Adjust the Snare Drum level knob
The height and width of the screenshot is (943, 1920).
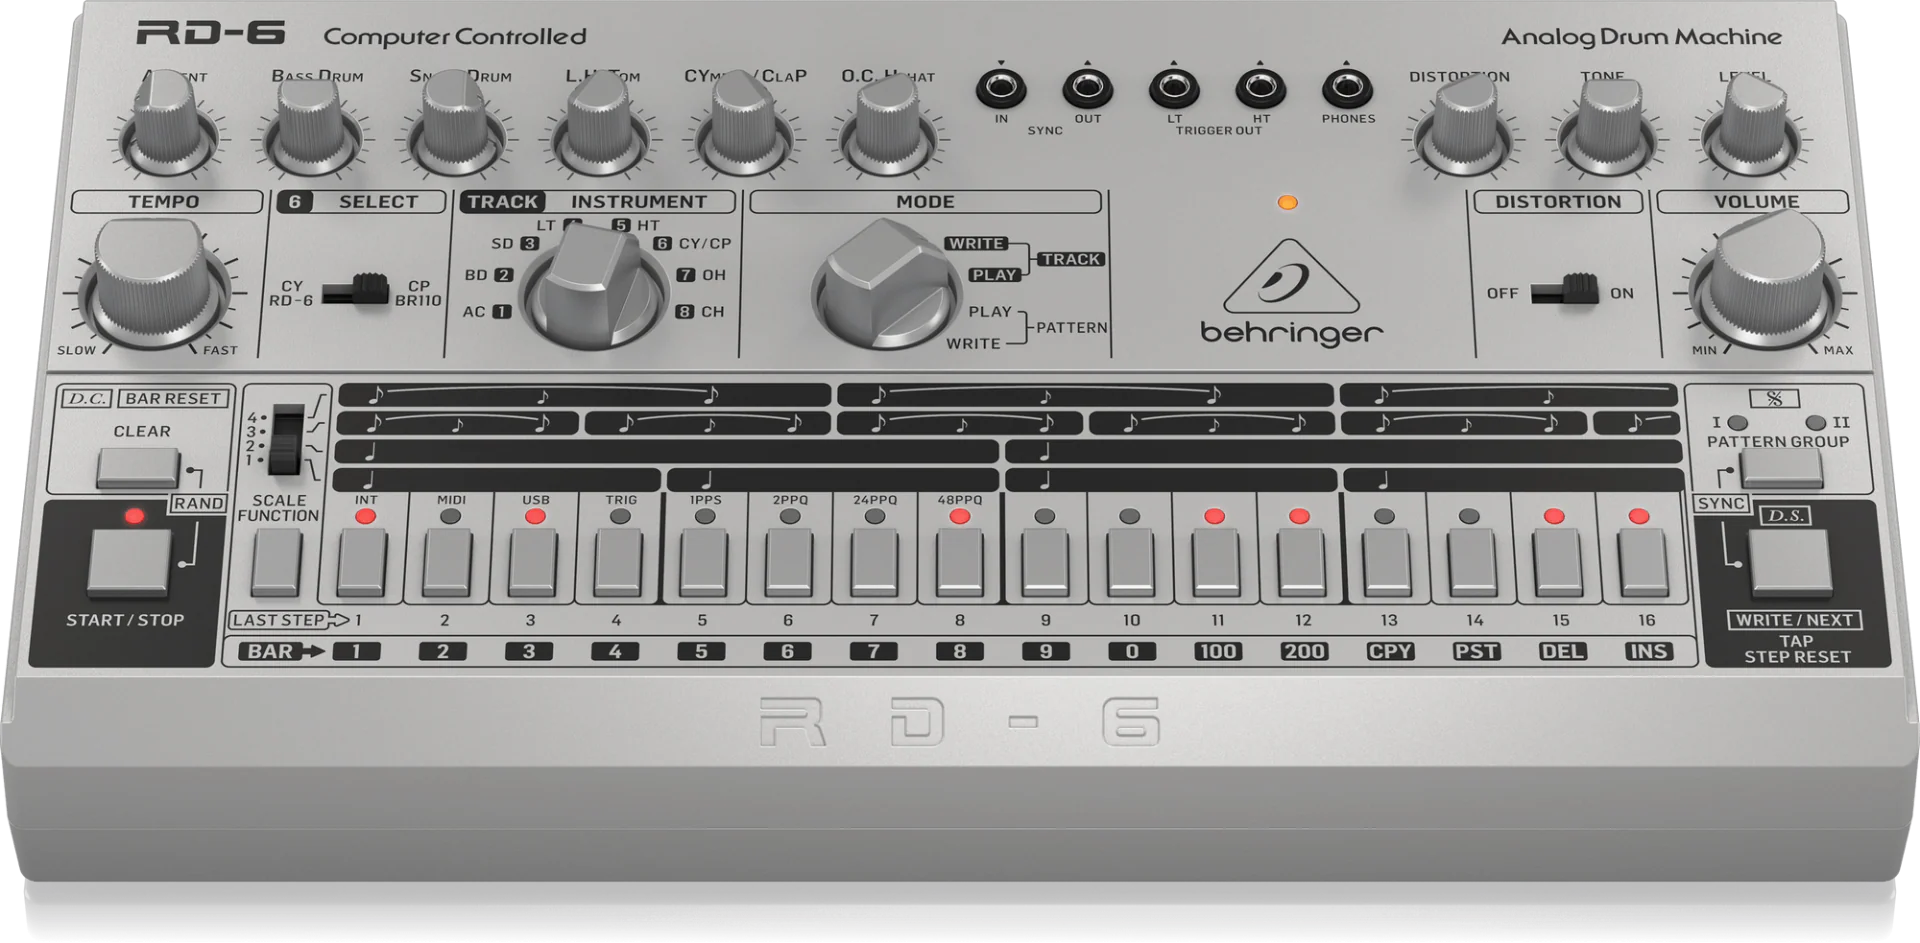point(457,125)
